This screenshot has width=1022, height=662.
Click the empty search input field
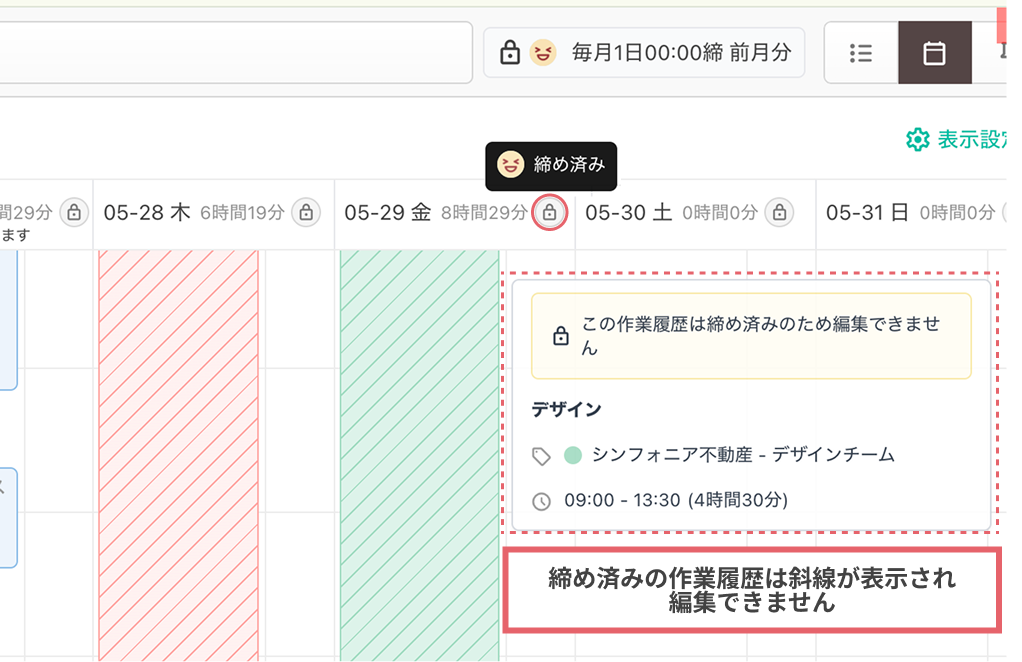[235, 53]
